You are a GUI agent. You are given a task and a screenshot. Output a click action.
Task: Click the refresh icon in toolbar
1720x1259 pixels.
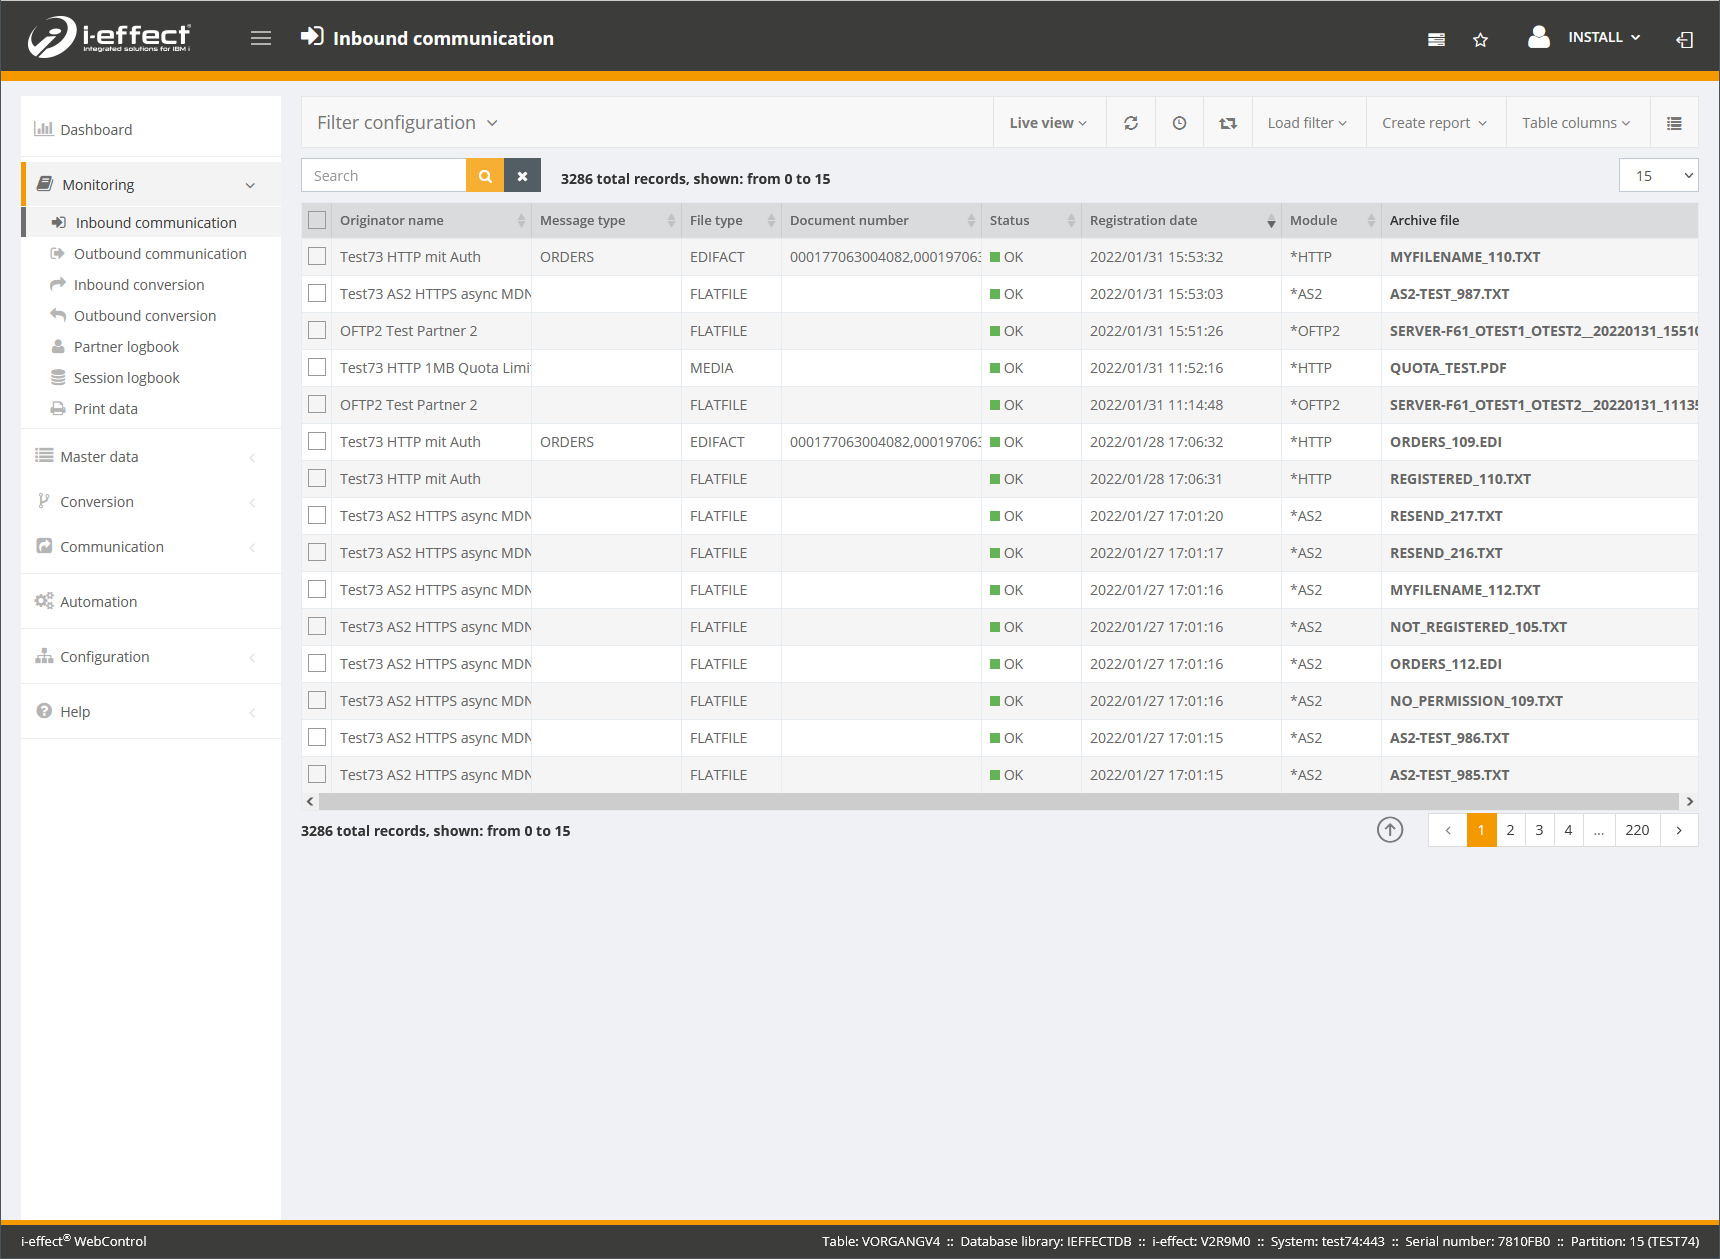1130,123
